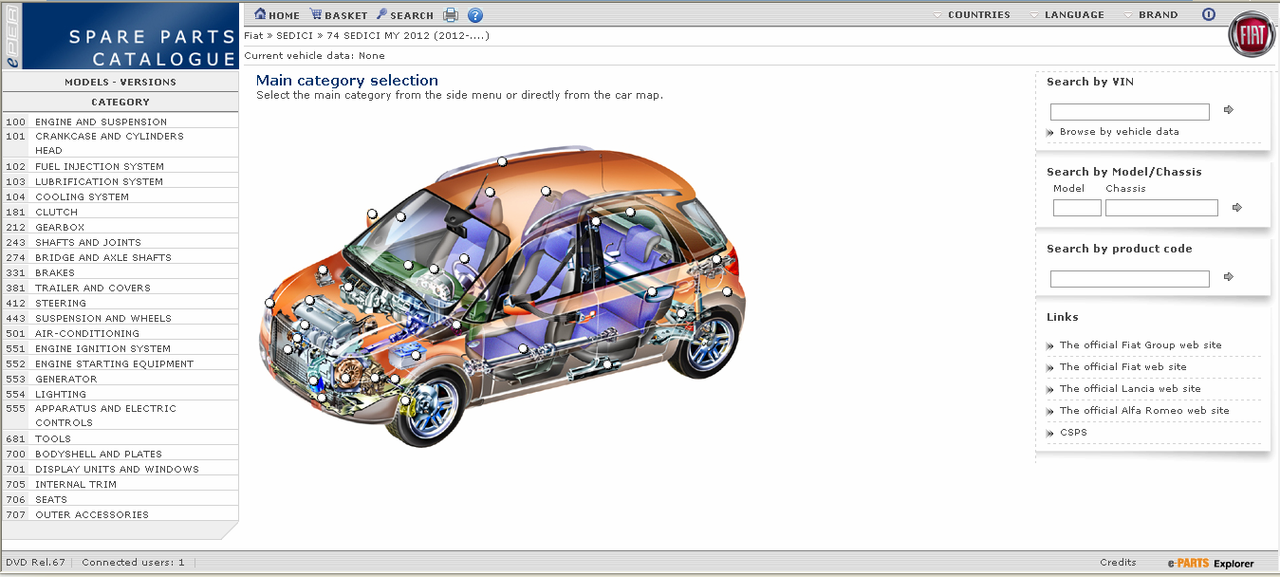
Task: Select MODELS - VERSIONS tab
Action: [x=120, y=82]
